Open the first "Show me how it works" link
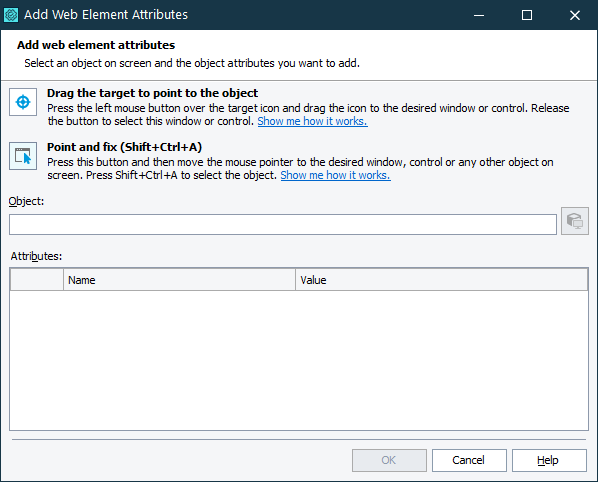The width and height of the screenshot is (598, 482). tap(312, 121)
